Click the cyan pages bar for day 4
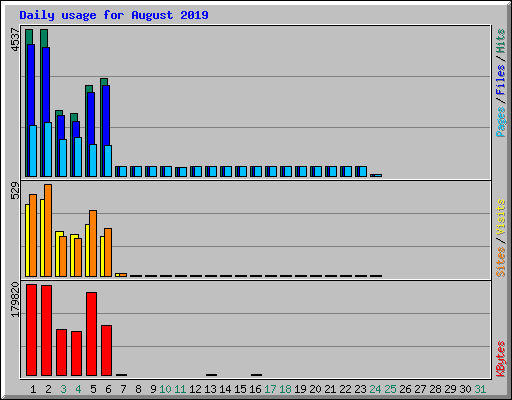 click(78, 157)
